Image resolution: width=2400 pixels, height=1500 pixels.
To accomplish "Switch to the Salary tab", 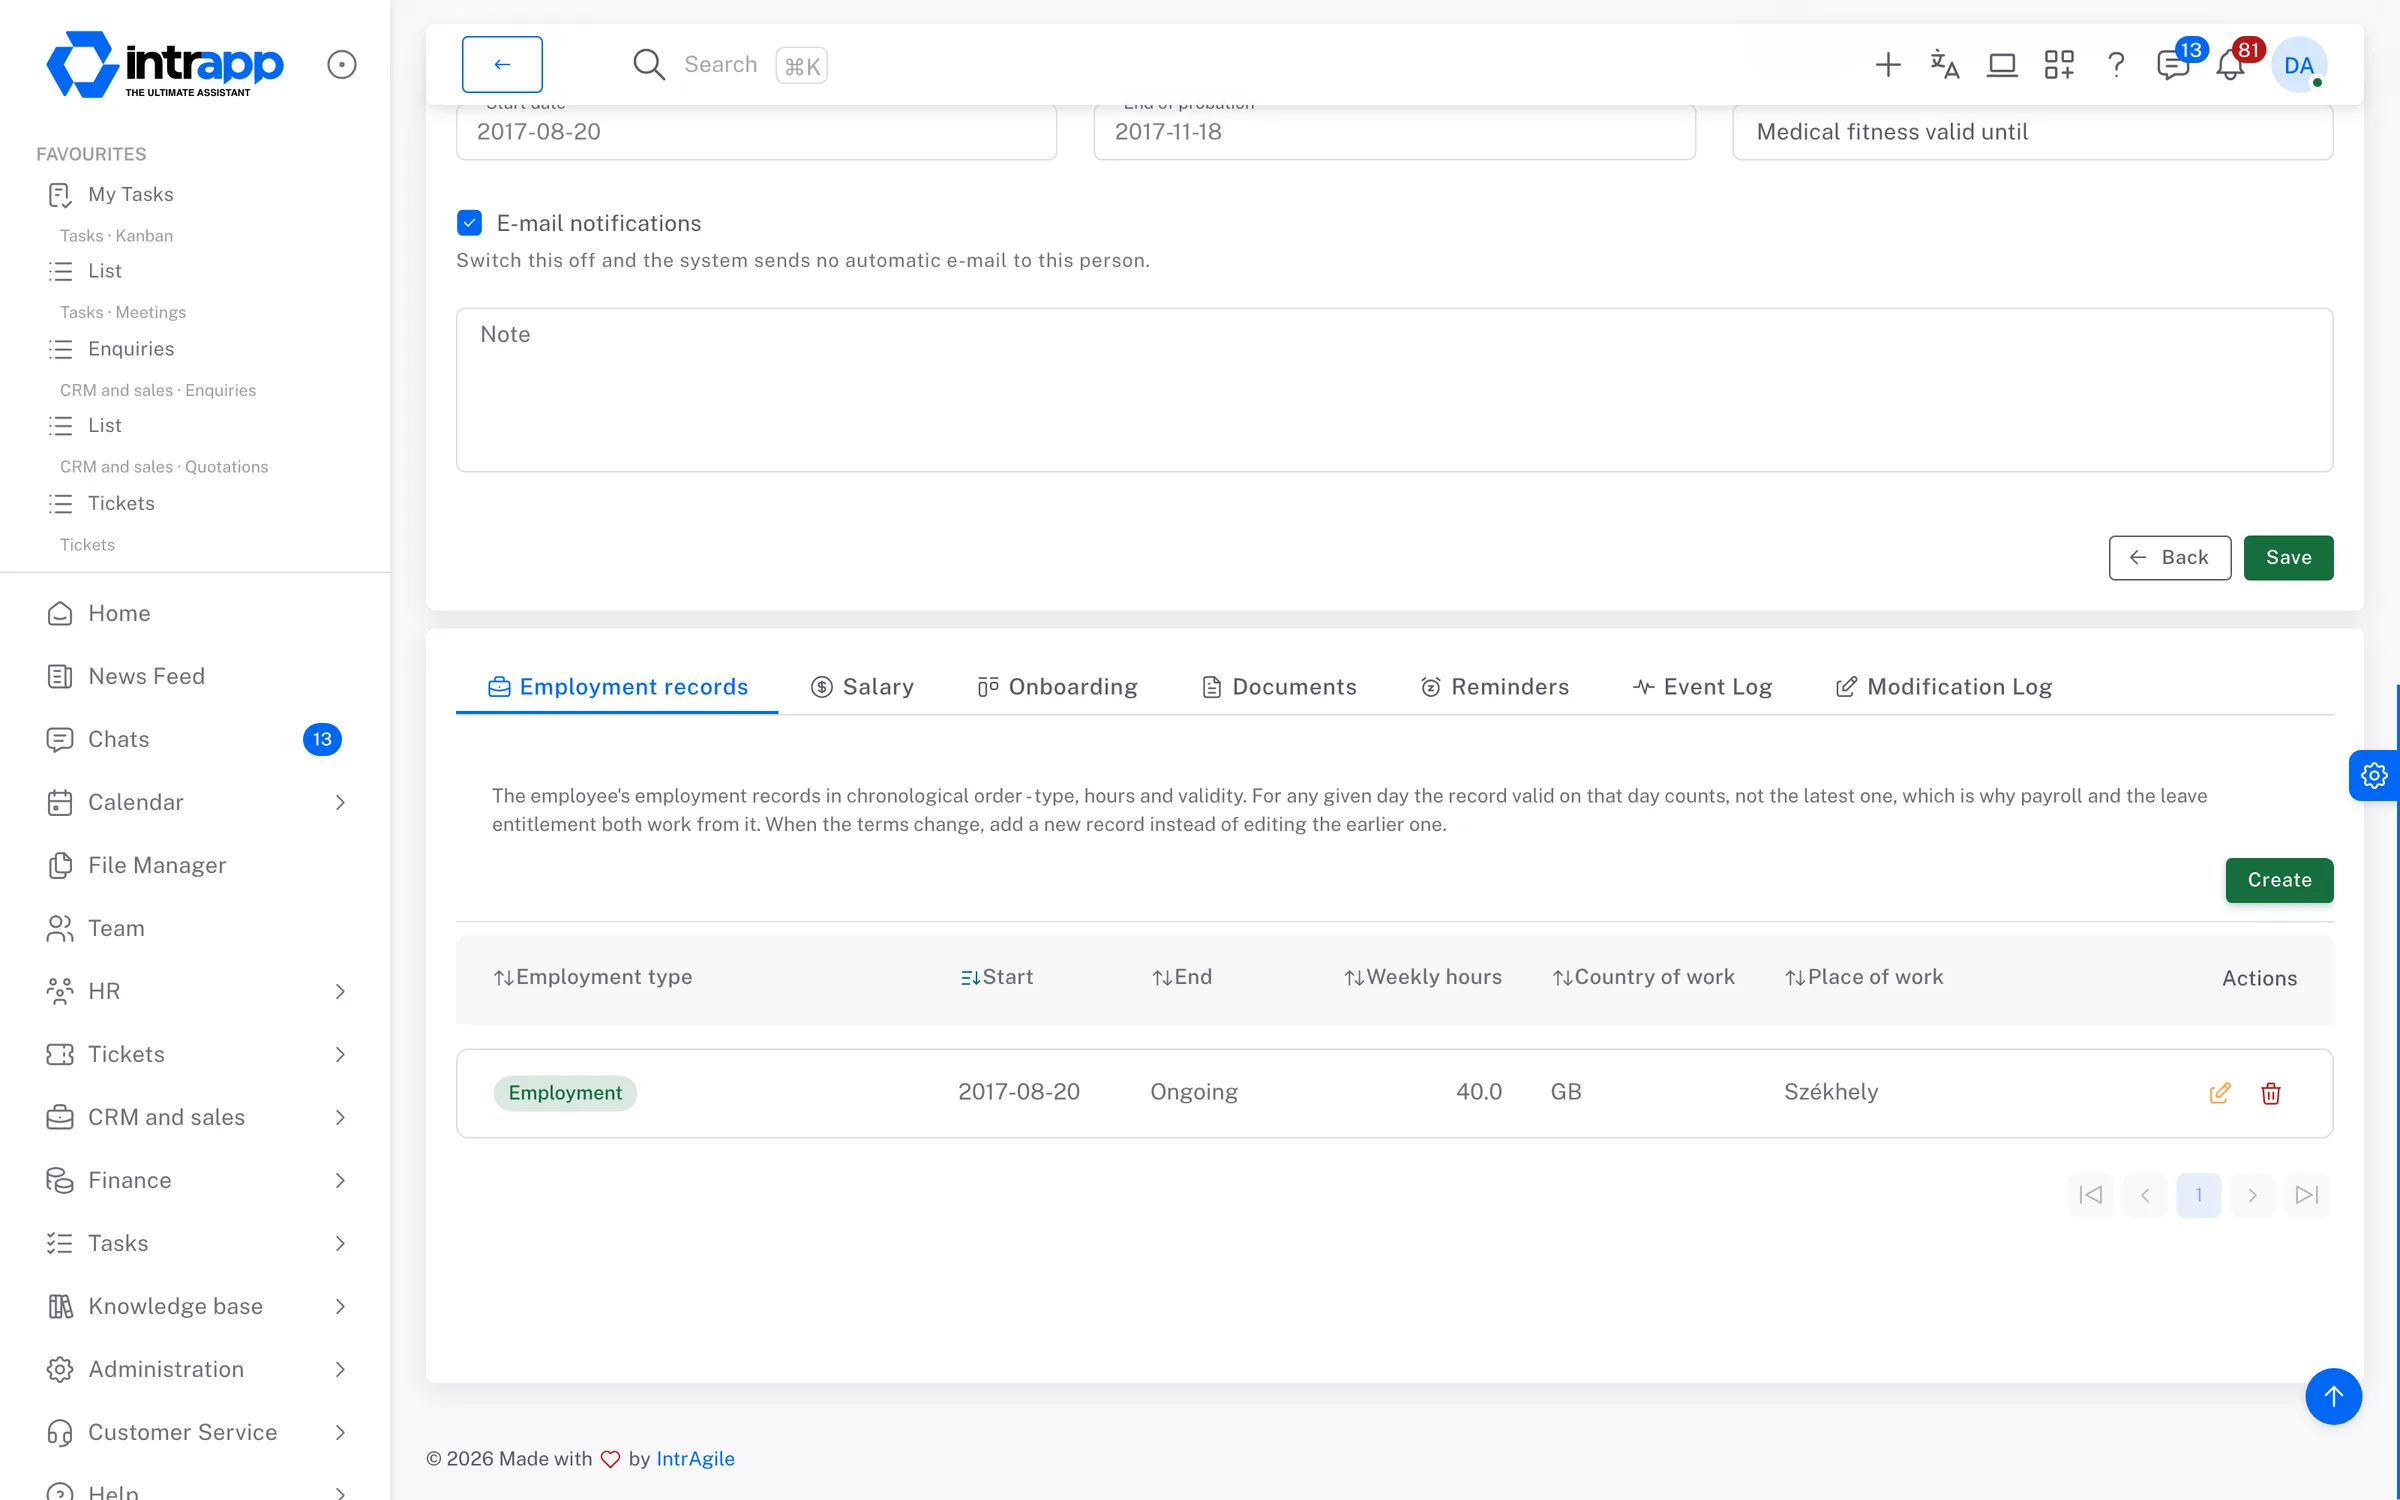I will click(x=862, y=687).
